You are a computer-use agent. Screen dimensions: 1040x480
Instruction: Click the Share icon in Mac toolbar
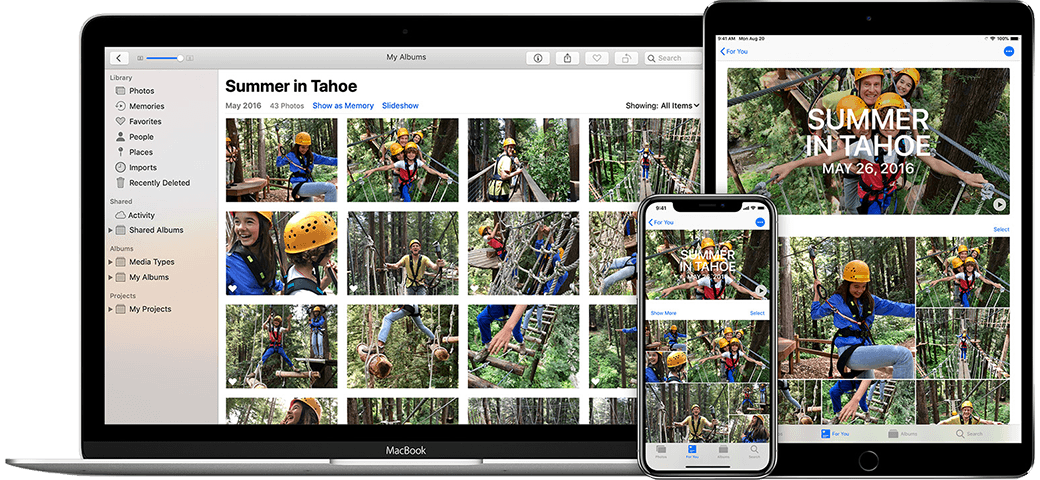pyautogui.click(x=568, y=58)
